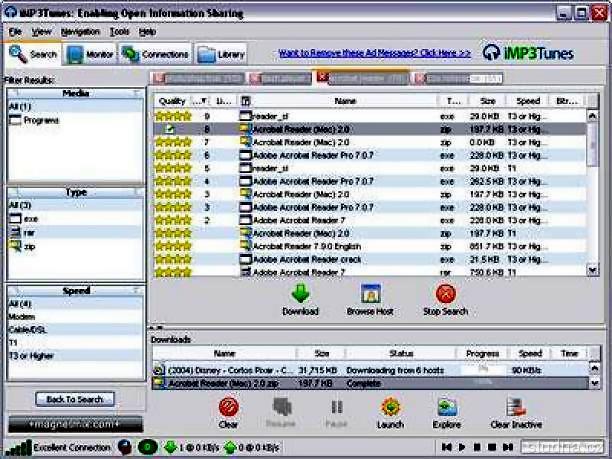This screenshot has height=459, width=612.
Task: Switch to the Monitor tab
Action: pyautogui.click(x=91, y=54)
